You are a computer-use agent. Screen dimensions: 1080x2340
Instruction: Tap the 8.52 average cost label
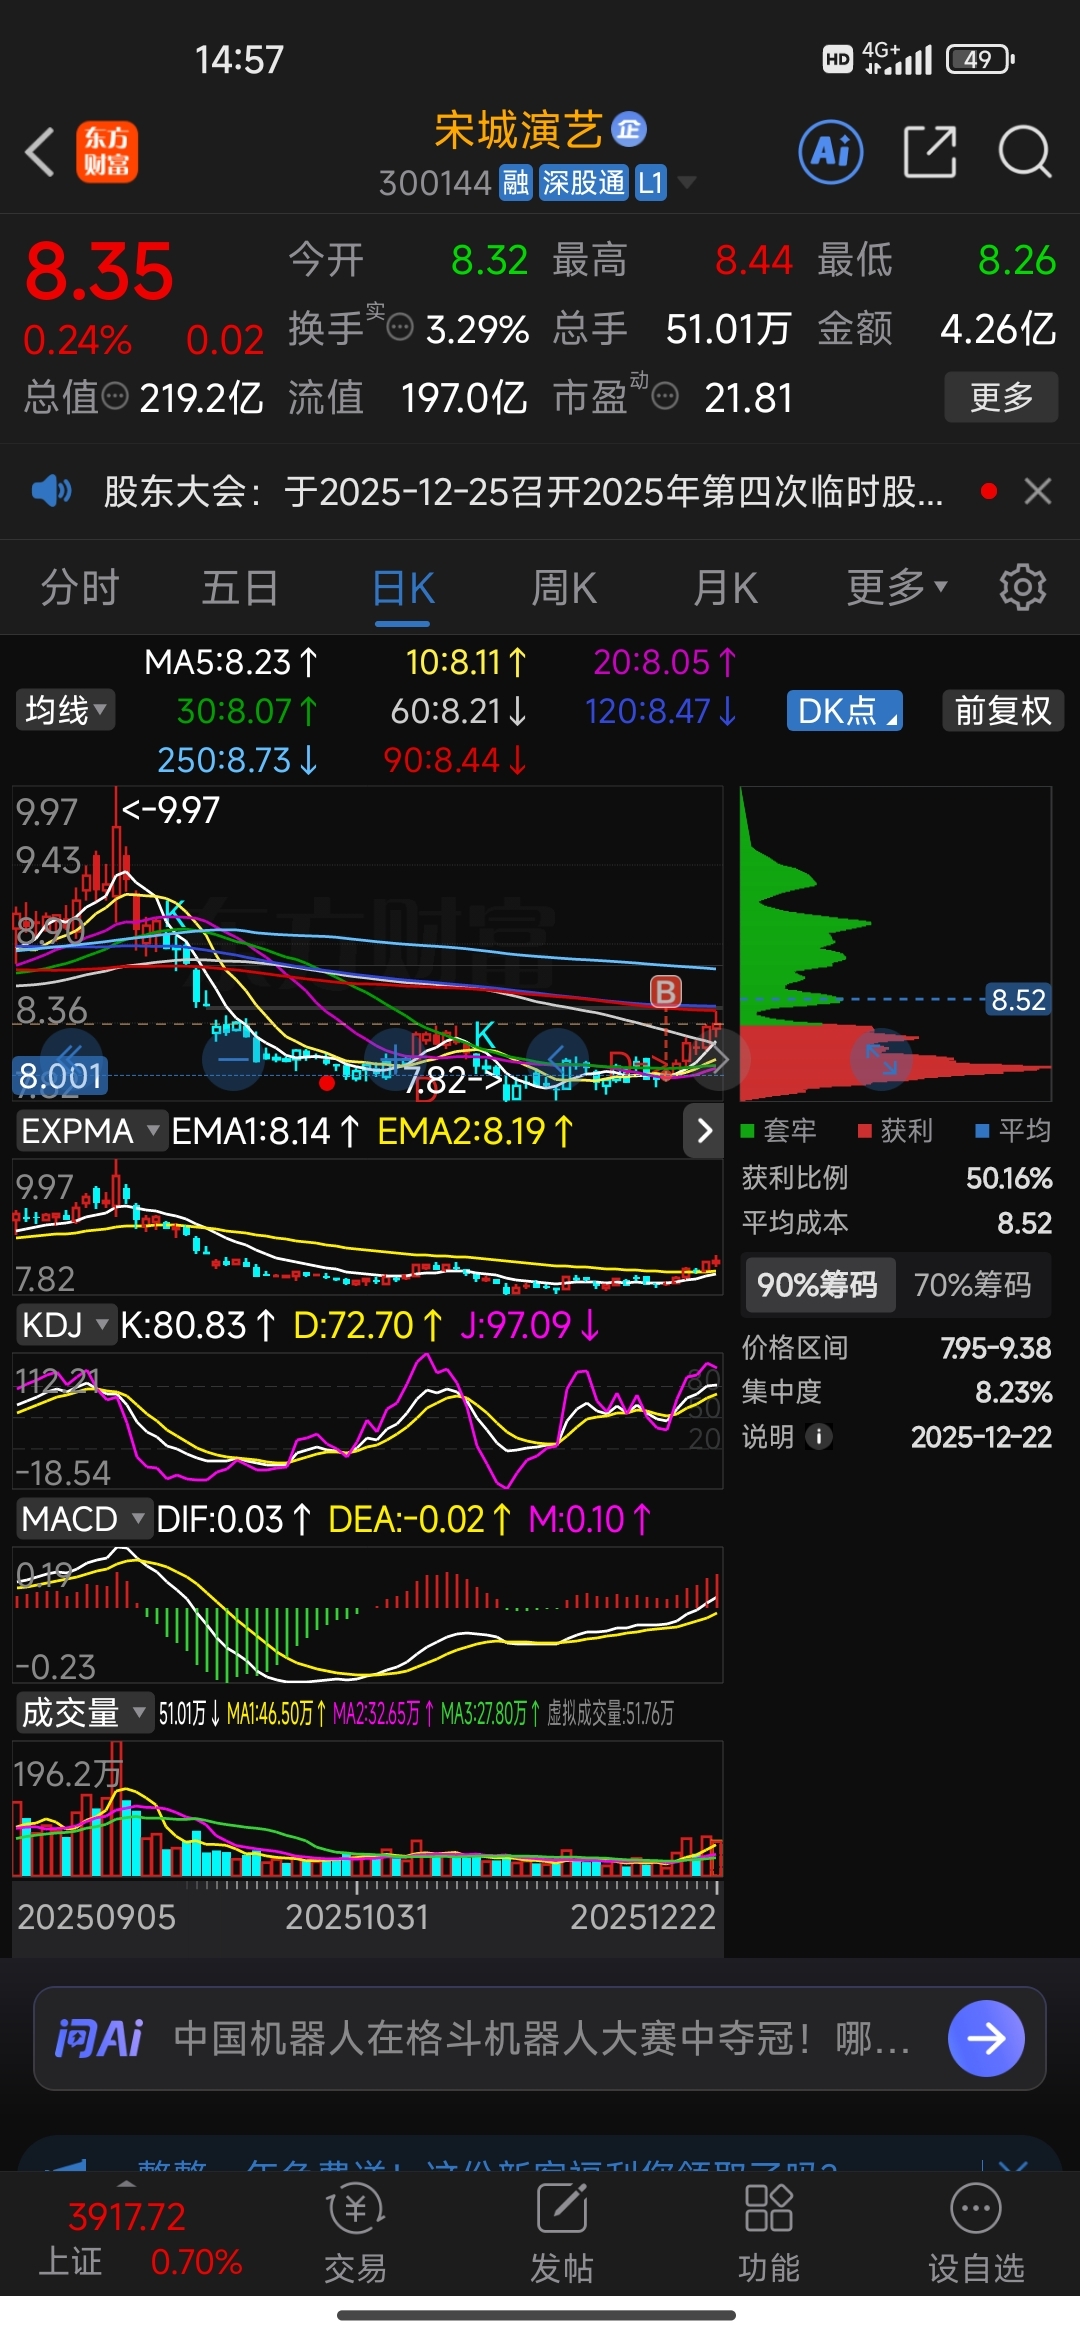tap(1018, 999)
